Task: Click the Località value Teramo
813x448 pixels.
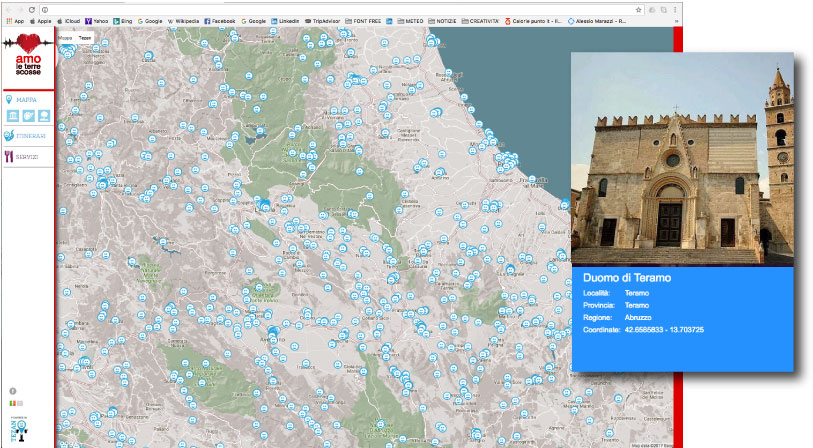Action: click(x=637, y=293)
